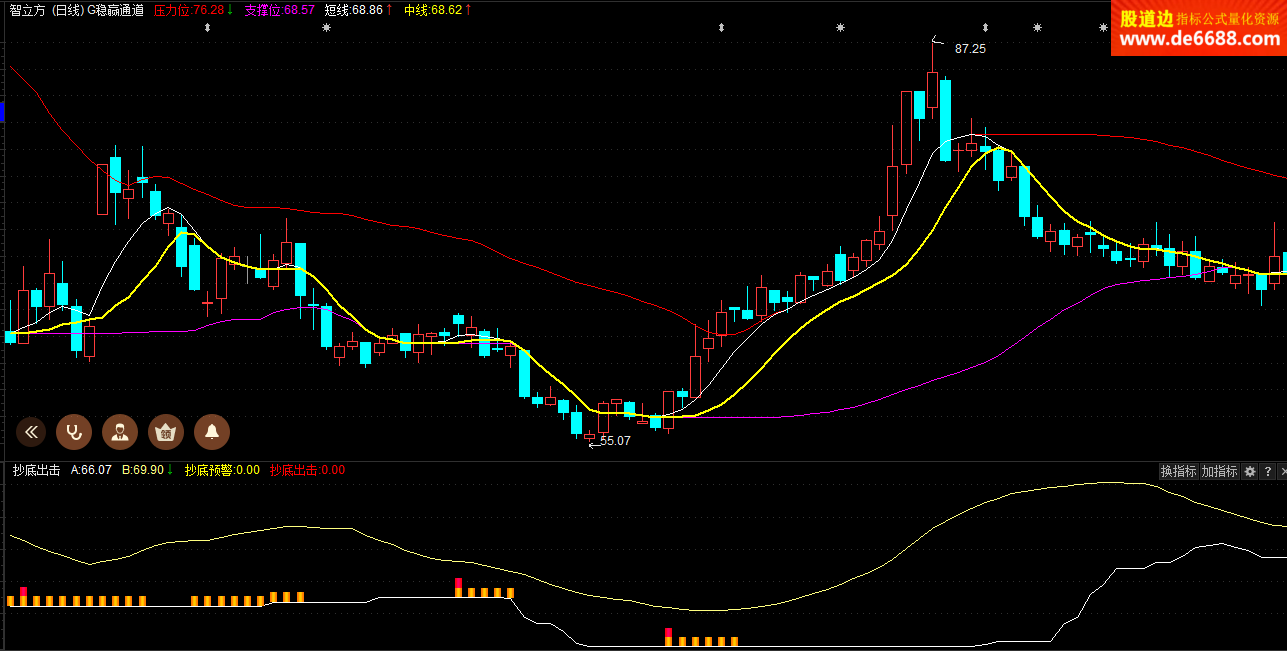The width and height of the screenshot is (1287, 651).
Task: Click the star event marker beside the watermark
Action: pyautogui.click(x=1103, y=28)
